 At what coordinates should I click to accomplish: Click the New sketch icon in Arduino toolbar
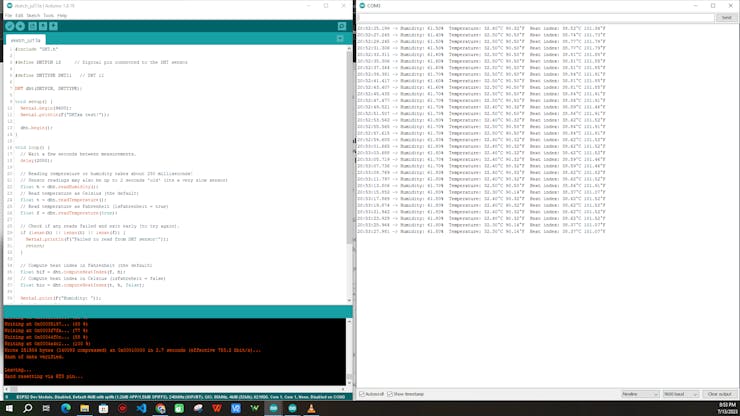tap(32, 26)
